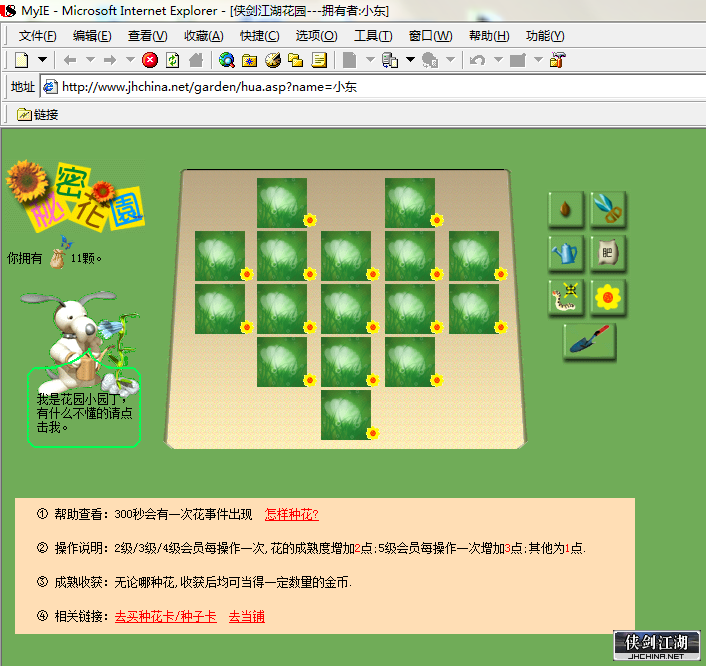Screen dimensions: 706x666
Task: Click the green Refresh page icon
Action: (172, 60)
